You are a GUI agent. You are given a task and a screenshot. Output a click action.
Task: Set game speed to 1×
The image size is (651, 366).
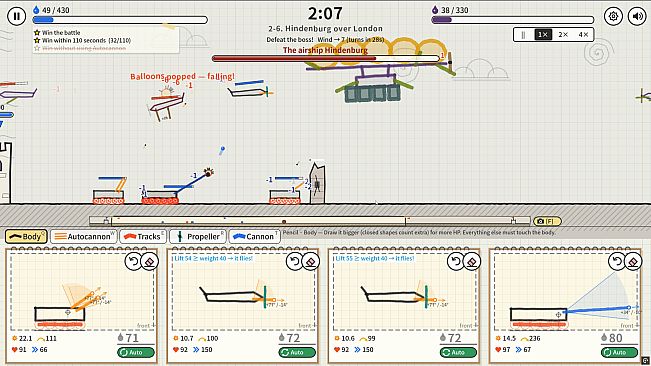pos(543,34)
